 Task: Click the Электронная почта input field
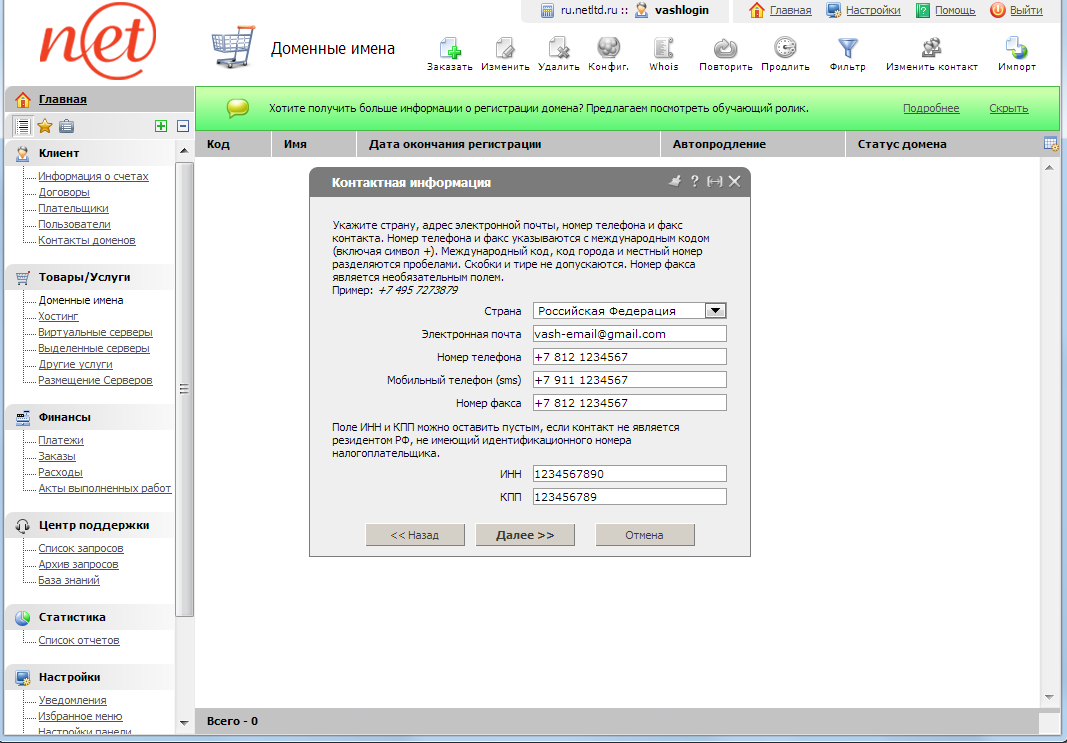tap(629, 334)
